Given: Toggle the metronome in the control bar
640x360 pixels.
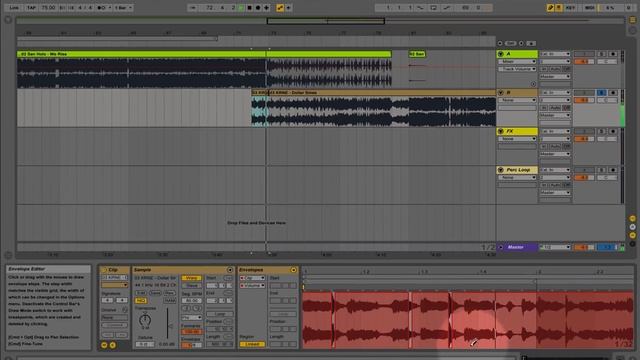Looking at the screenshot, I should [101, 7].
